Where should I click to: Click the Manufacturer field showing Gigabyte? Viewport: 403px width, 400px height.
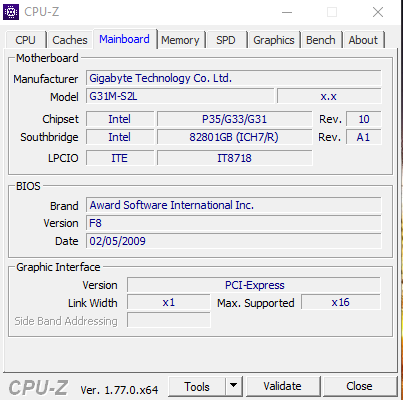[x=234, y=78]
